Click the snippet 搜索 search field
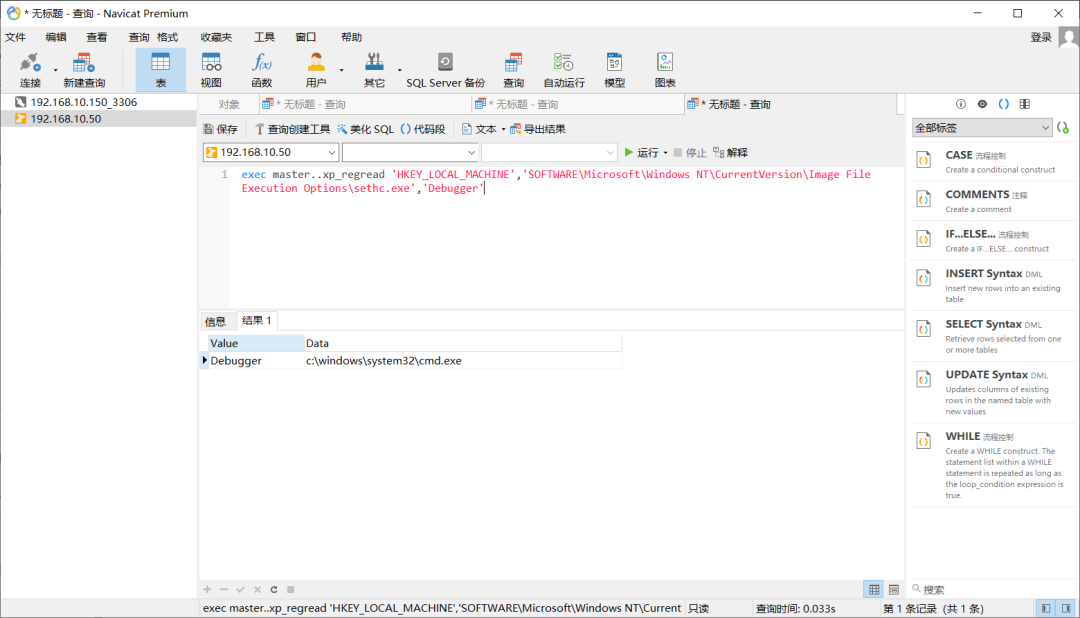 [x=992, y=590]
